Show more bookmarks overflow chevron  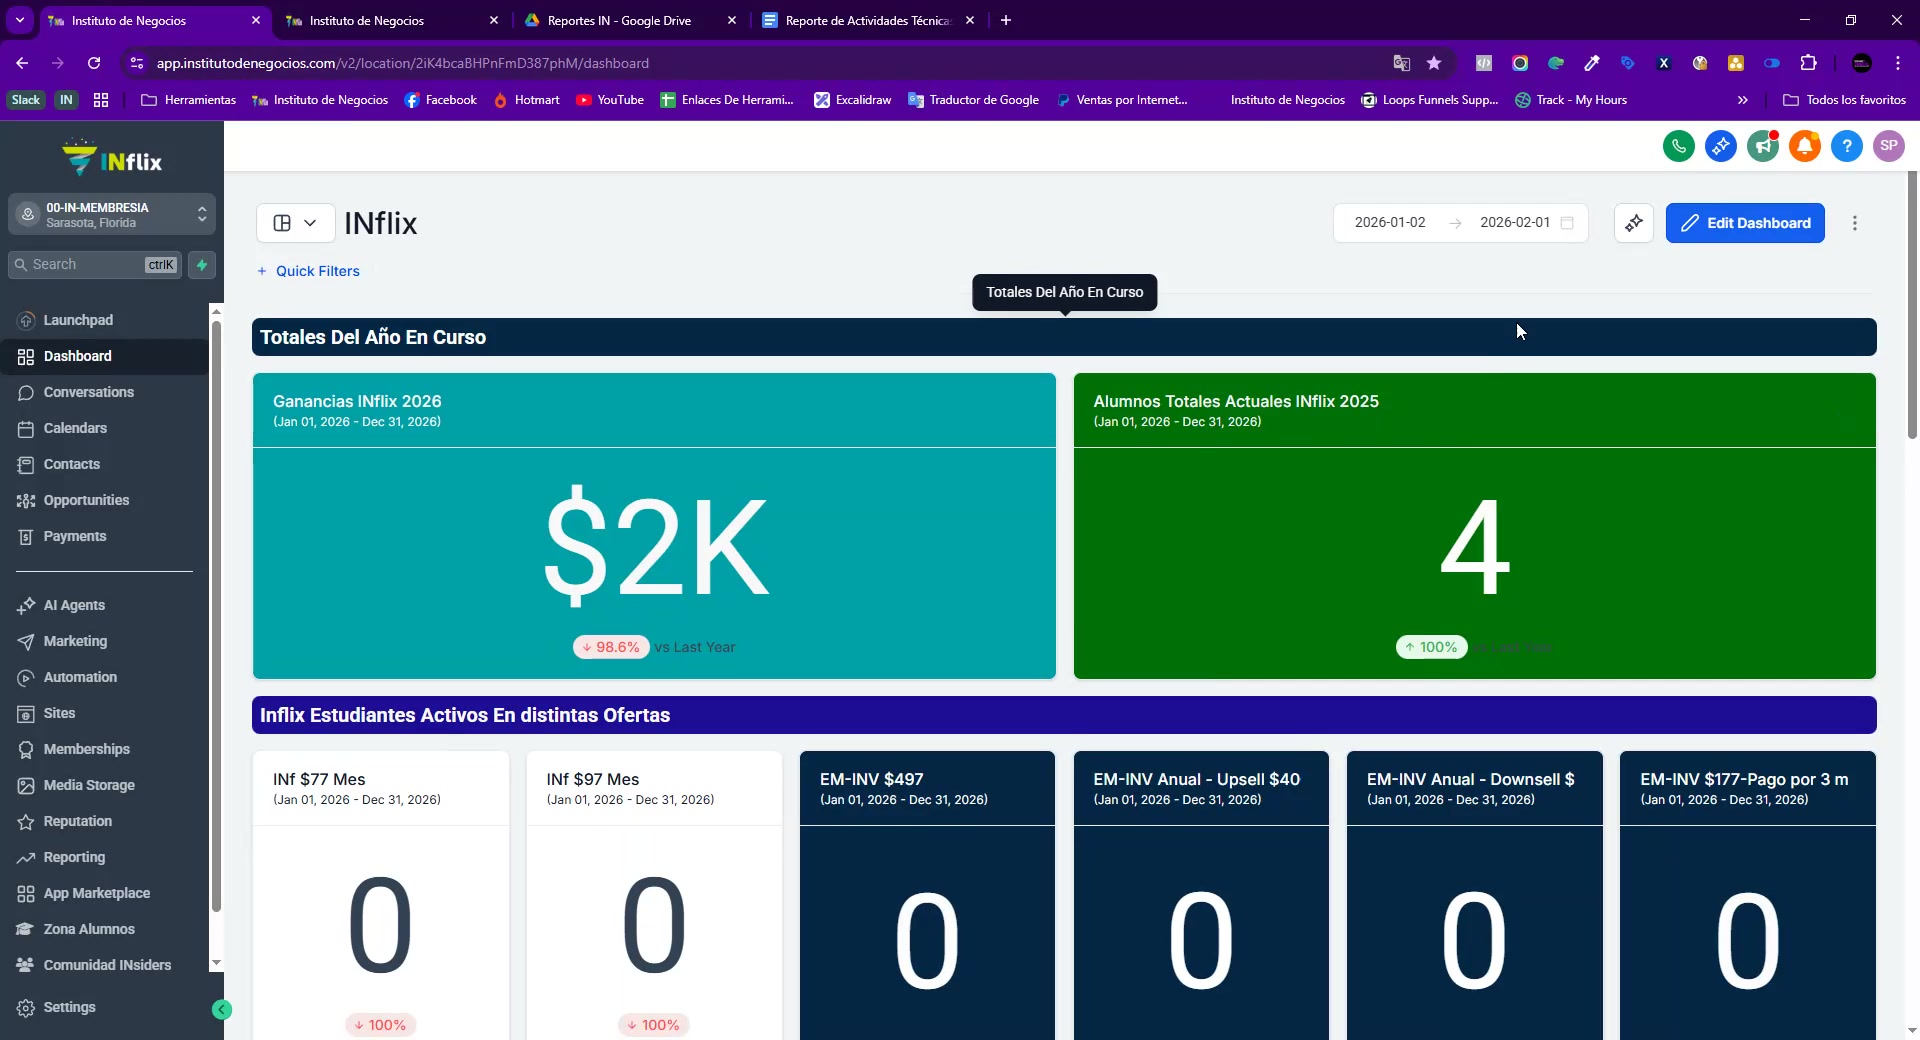[1743, 100]
